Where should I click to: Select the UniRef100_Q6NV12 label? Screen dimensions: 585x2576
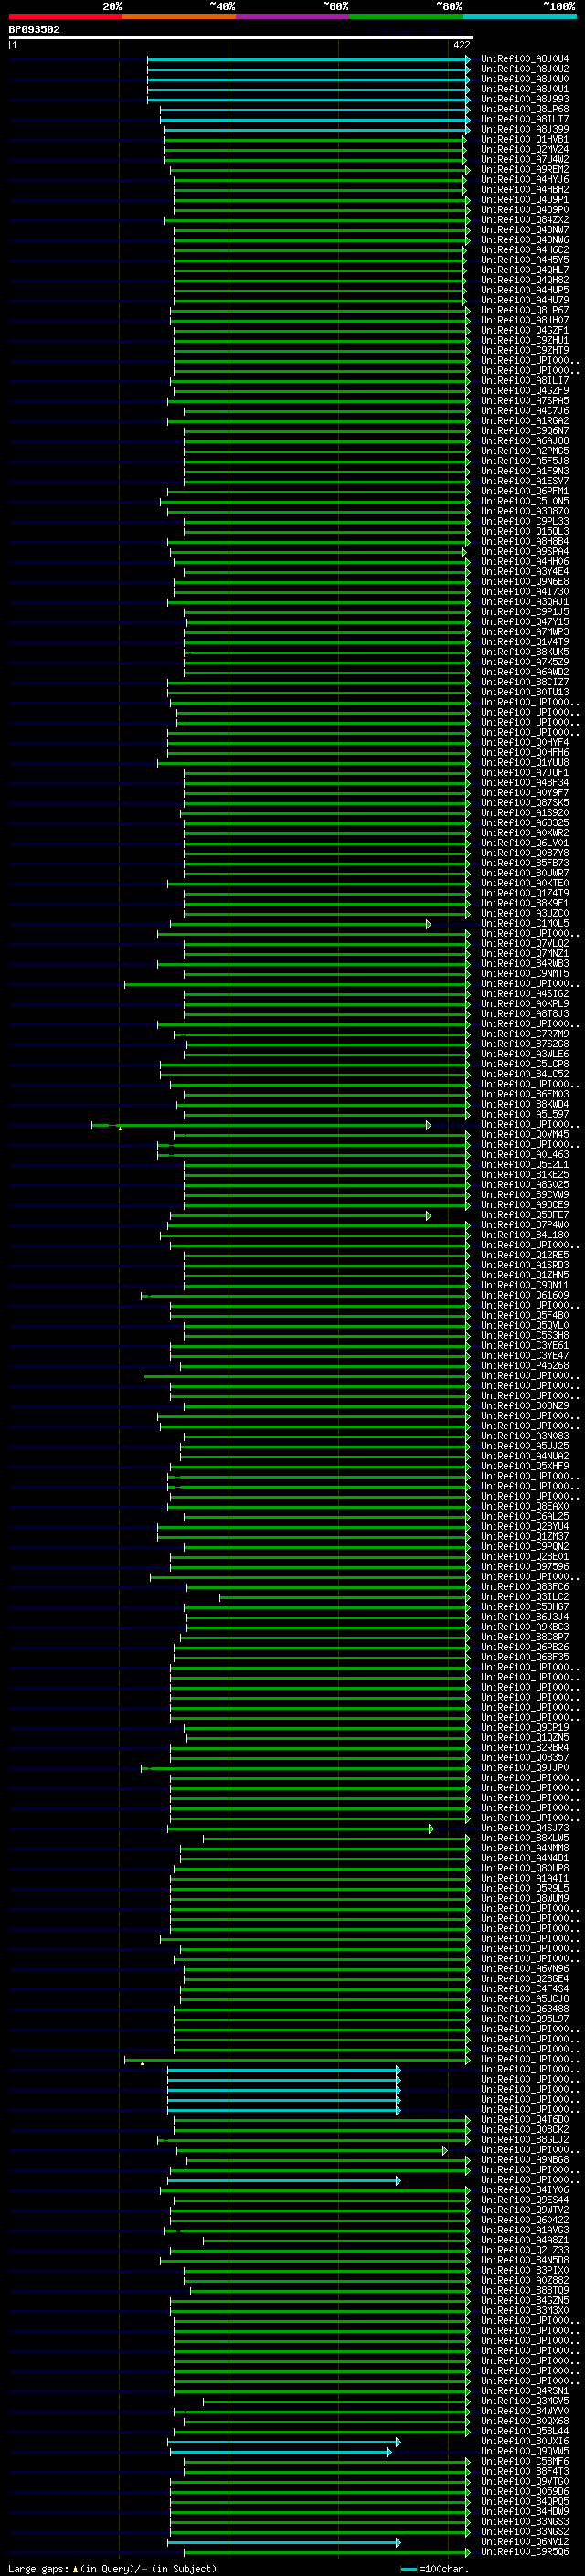(525, 2541)
